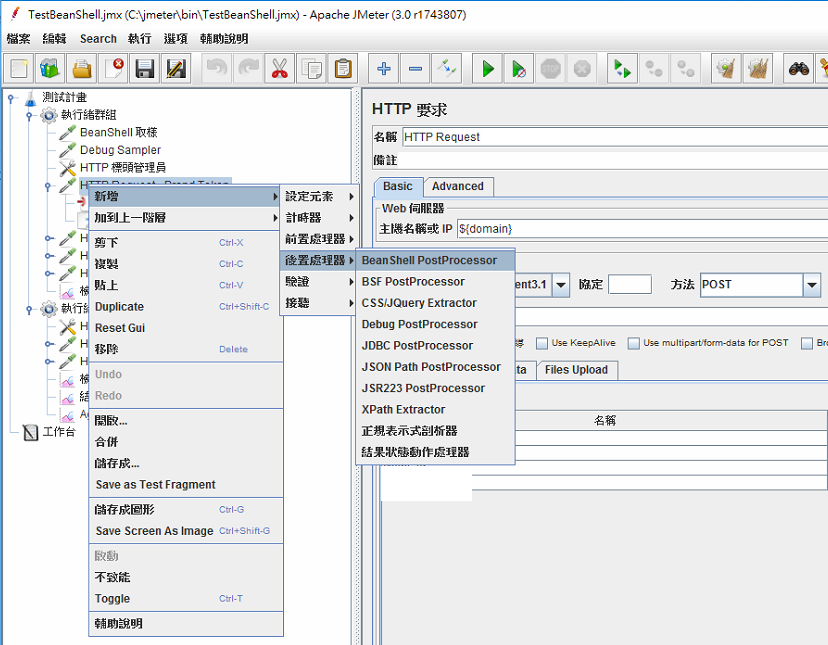Open Search with binoculars icon
The height and width of the screenshot is (645, 828).
[798, 69]
